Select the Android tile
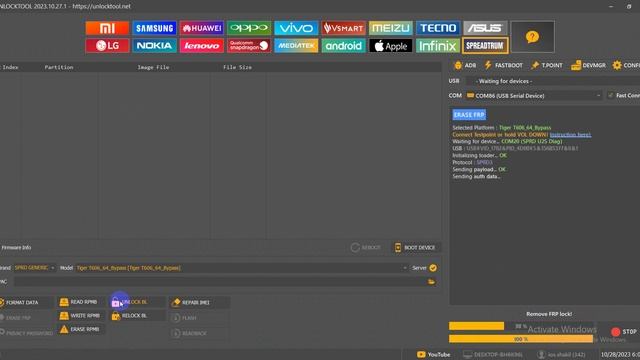640x360 pixels. pos(343,46)
